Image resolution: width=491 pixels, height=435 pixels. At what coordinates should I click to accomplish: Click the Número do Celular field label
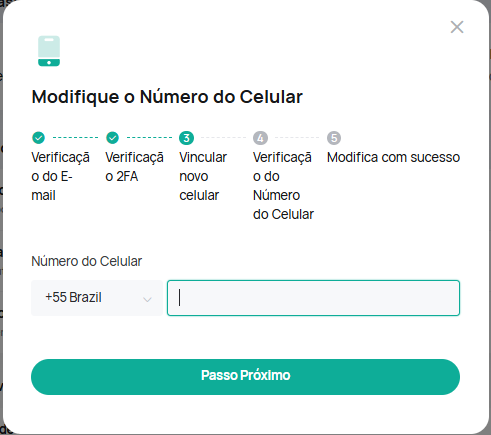coord(87,261)
